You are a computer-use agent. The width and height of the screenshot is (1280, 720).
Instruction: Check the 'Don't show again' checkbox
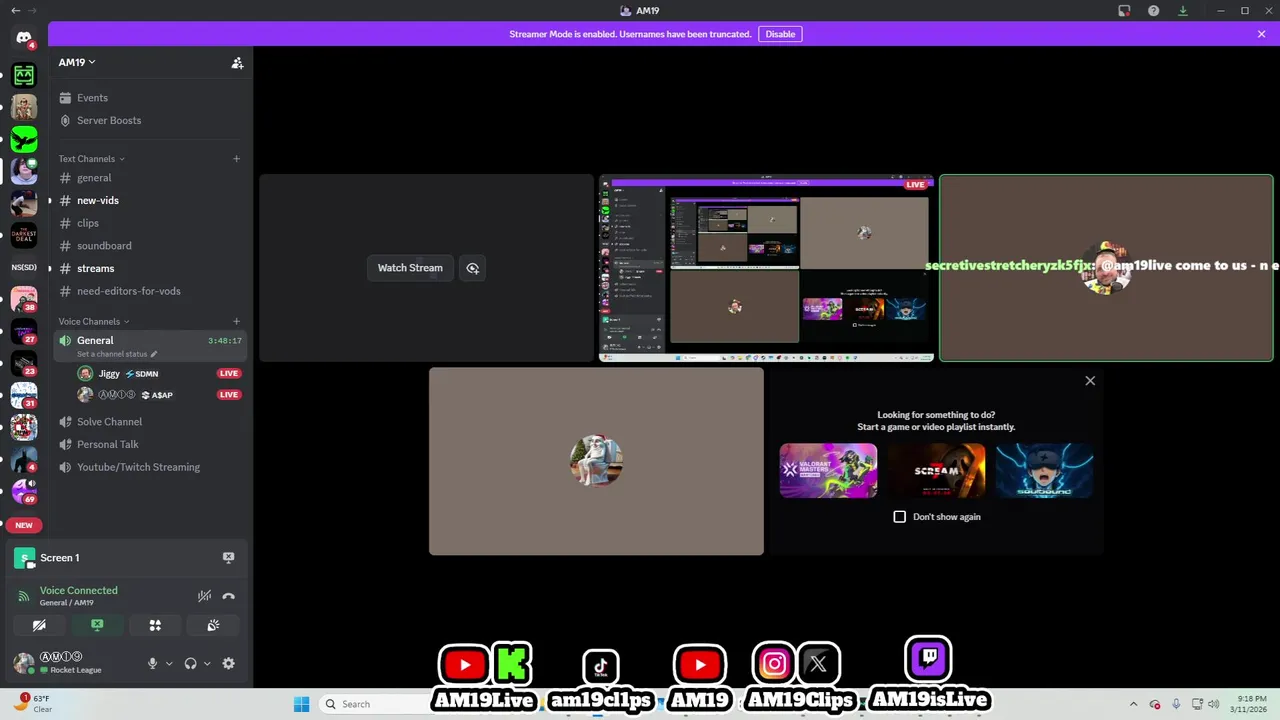(x=900, y=517)
